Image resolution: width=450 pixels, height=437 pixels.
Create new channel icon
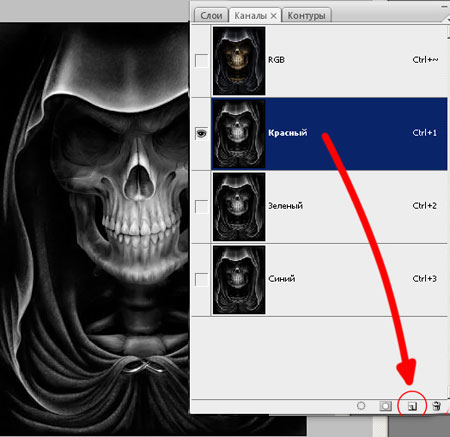pyautogui.click(x=413, y=406)
